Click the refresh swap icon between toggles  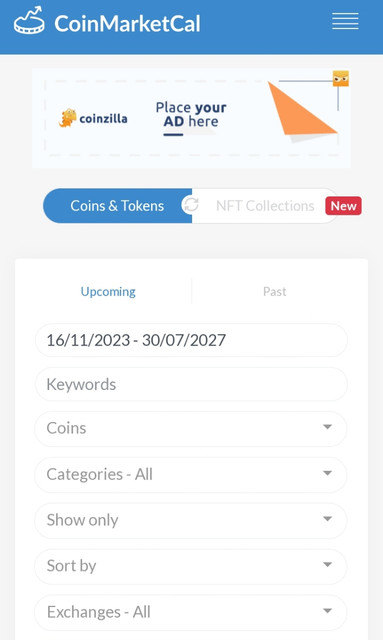tap(190, 205)
